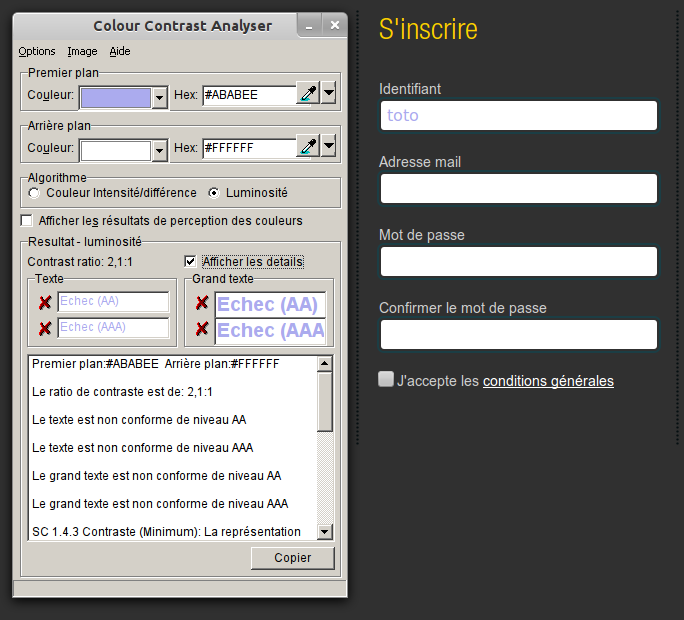
Task: Click background Hex field #FFFFFF
Action: pyautogui.click(x=250, y=148)
